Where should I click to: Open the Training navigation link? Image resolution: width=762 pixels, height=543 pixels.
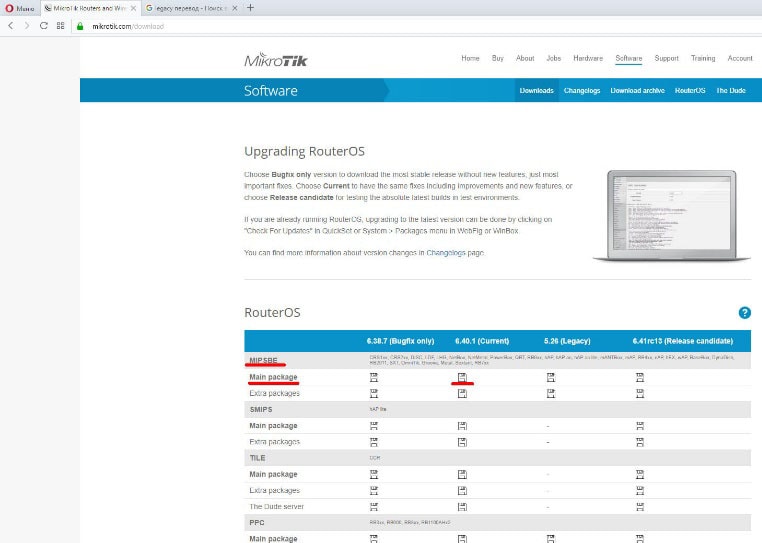click(x=703, y=58)
